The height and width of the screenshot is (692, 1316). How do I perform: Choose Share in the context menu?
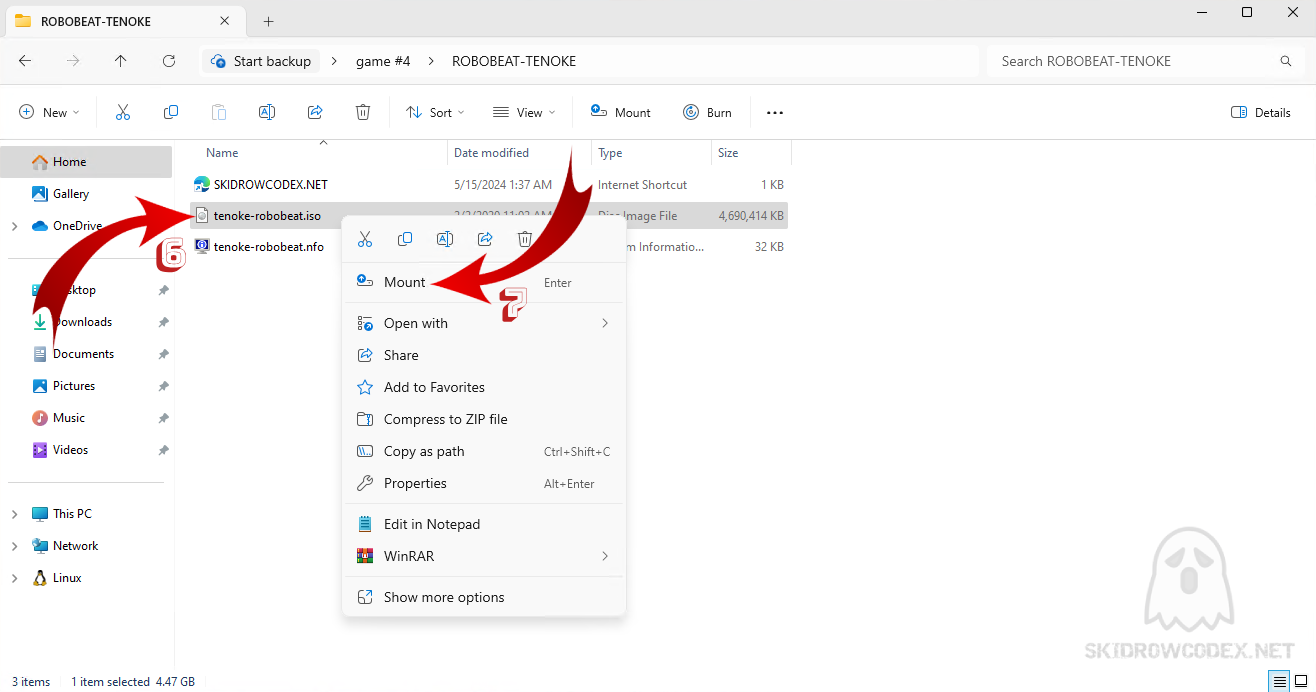click(x=484, y=355)
